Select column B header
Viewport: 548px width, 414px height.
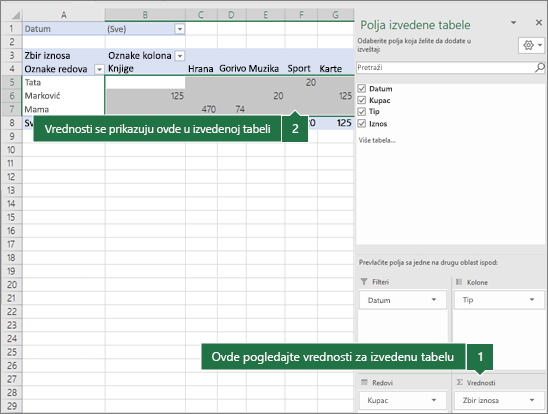(145, 15)
